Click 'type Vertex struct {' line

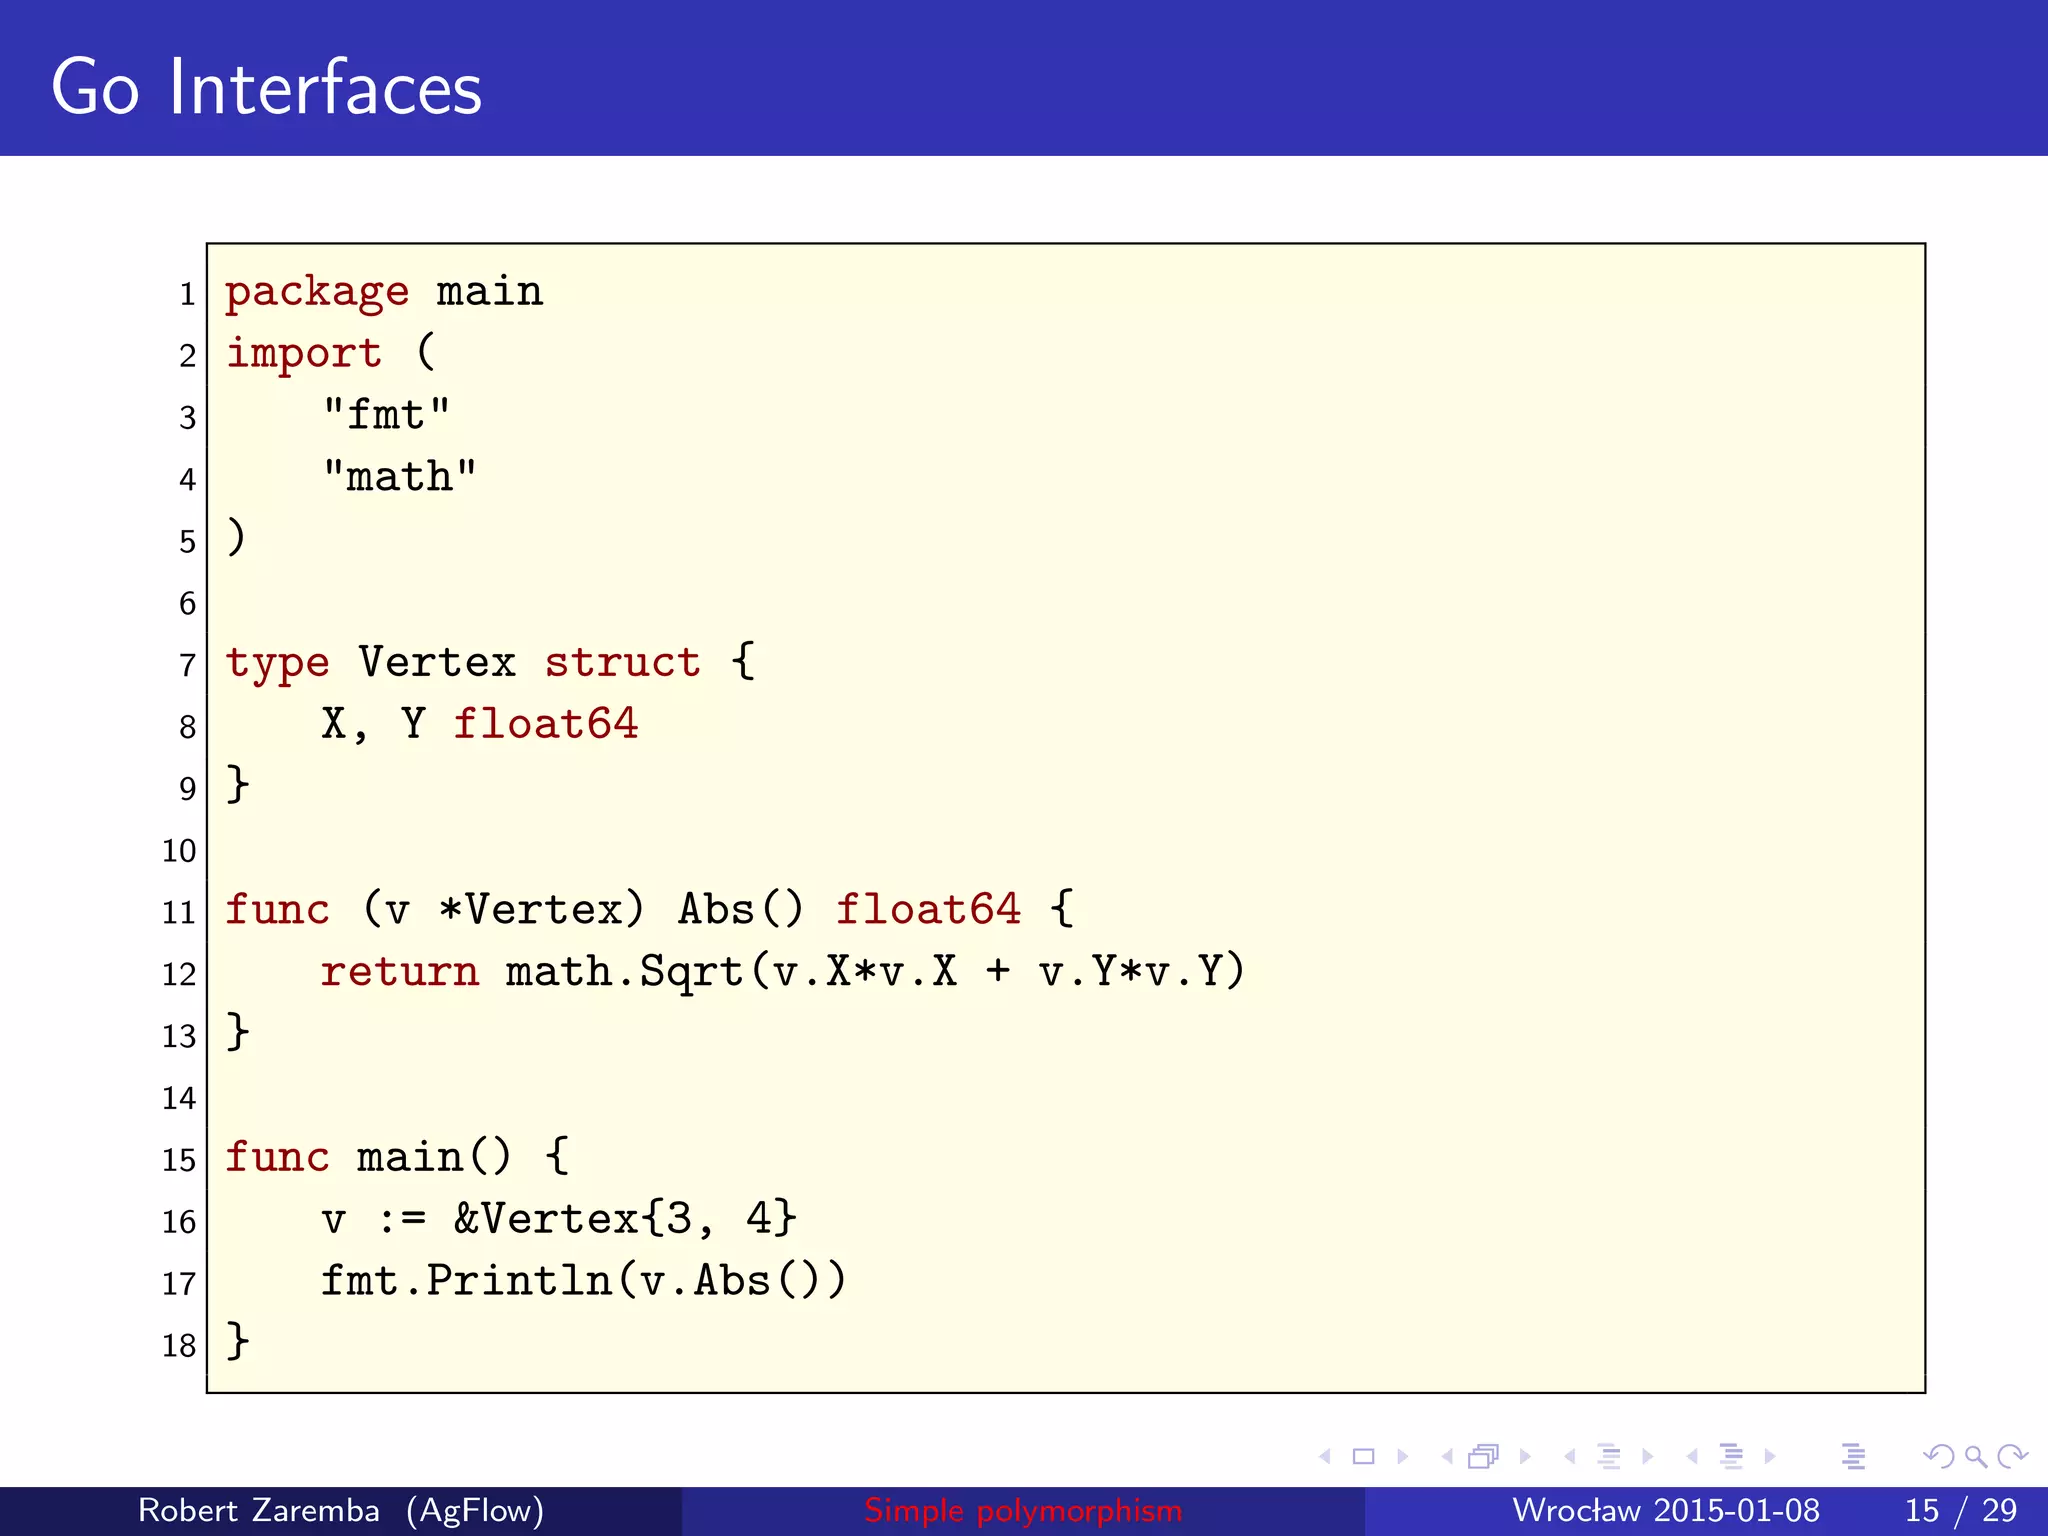click(491, 662)
